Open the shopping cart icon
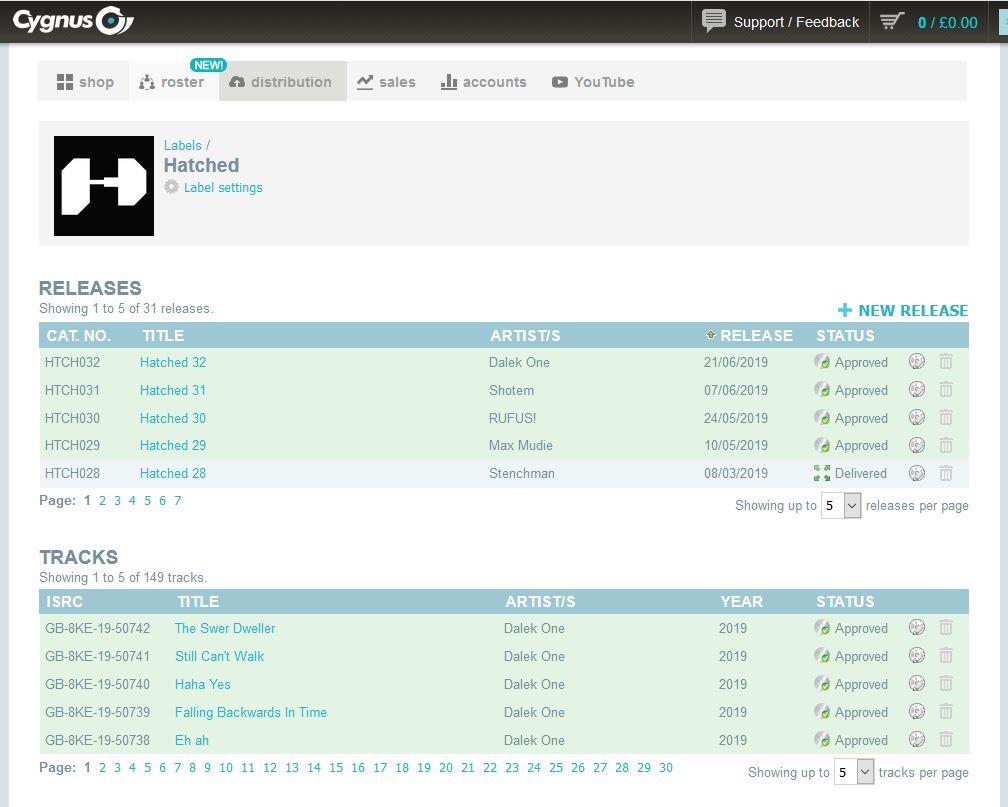The height and width of the screenshot is (807, 1008). tap(892, 21)
